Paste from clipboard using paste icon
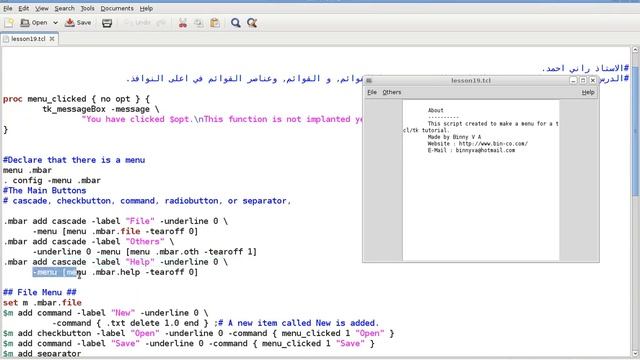The image size is (640, 360). pos(215,23)
